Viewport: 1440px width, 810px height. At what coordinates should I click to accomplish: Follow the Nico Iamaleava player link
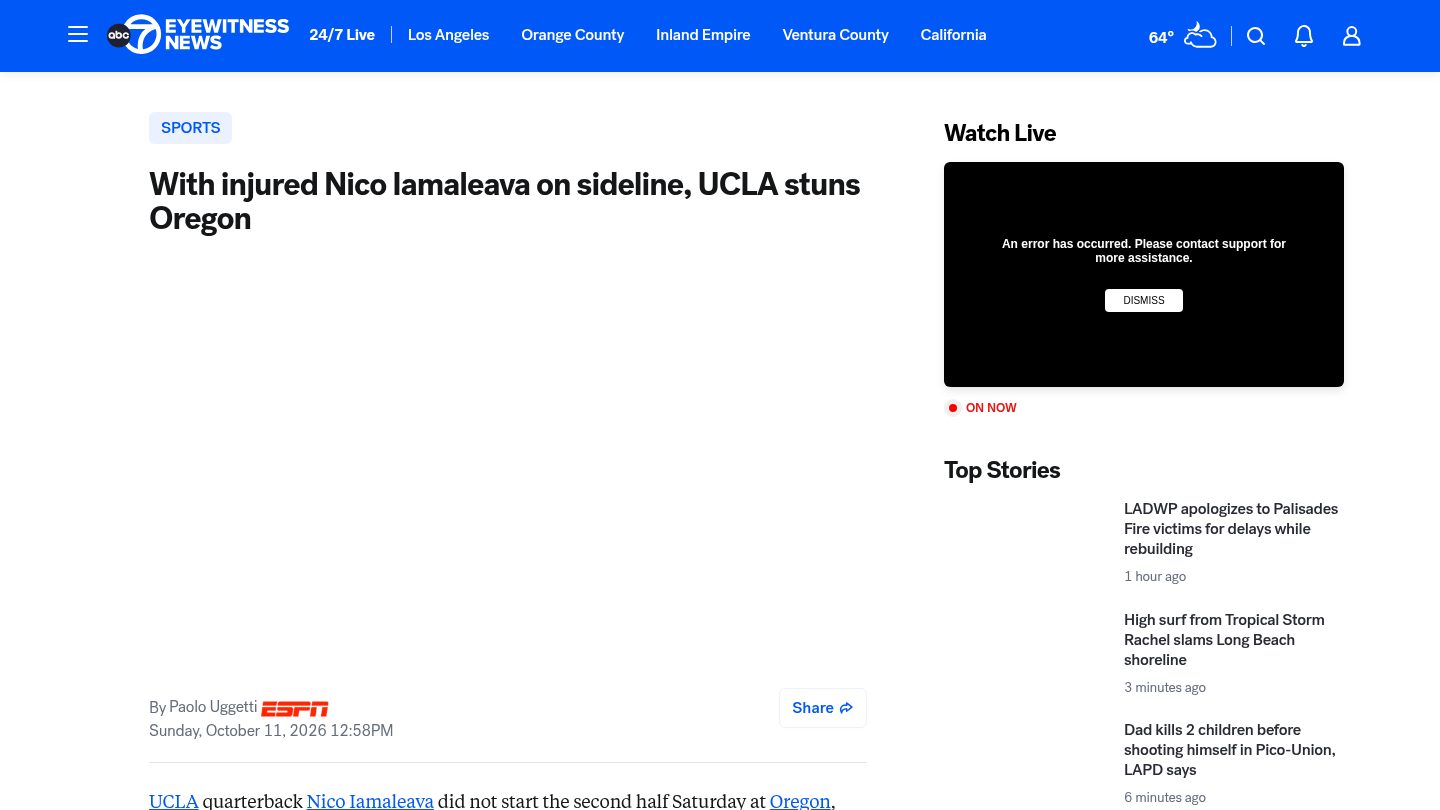tap(370, 801)
